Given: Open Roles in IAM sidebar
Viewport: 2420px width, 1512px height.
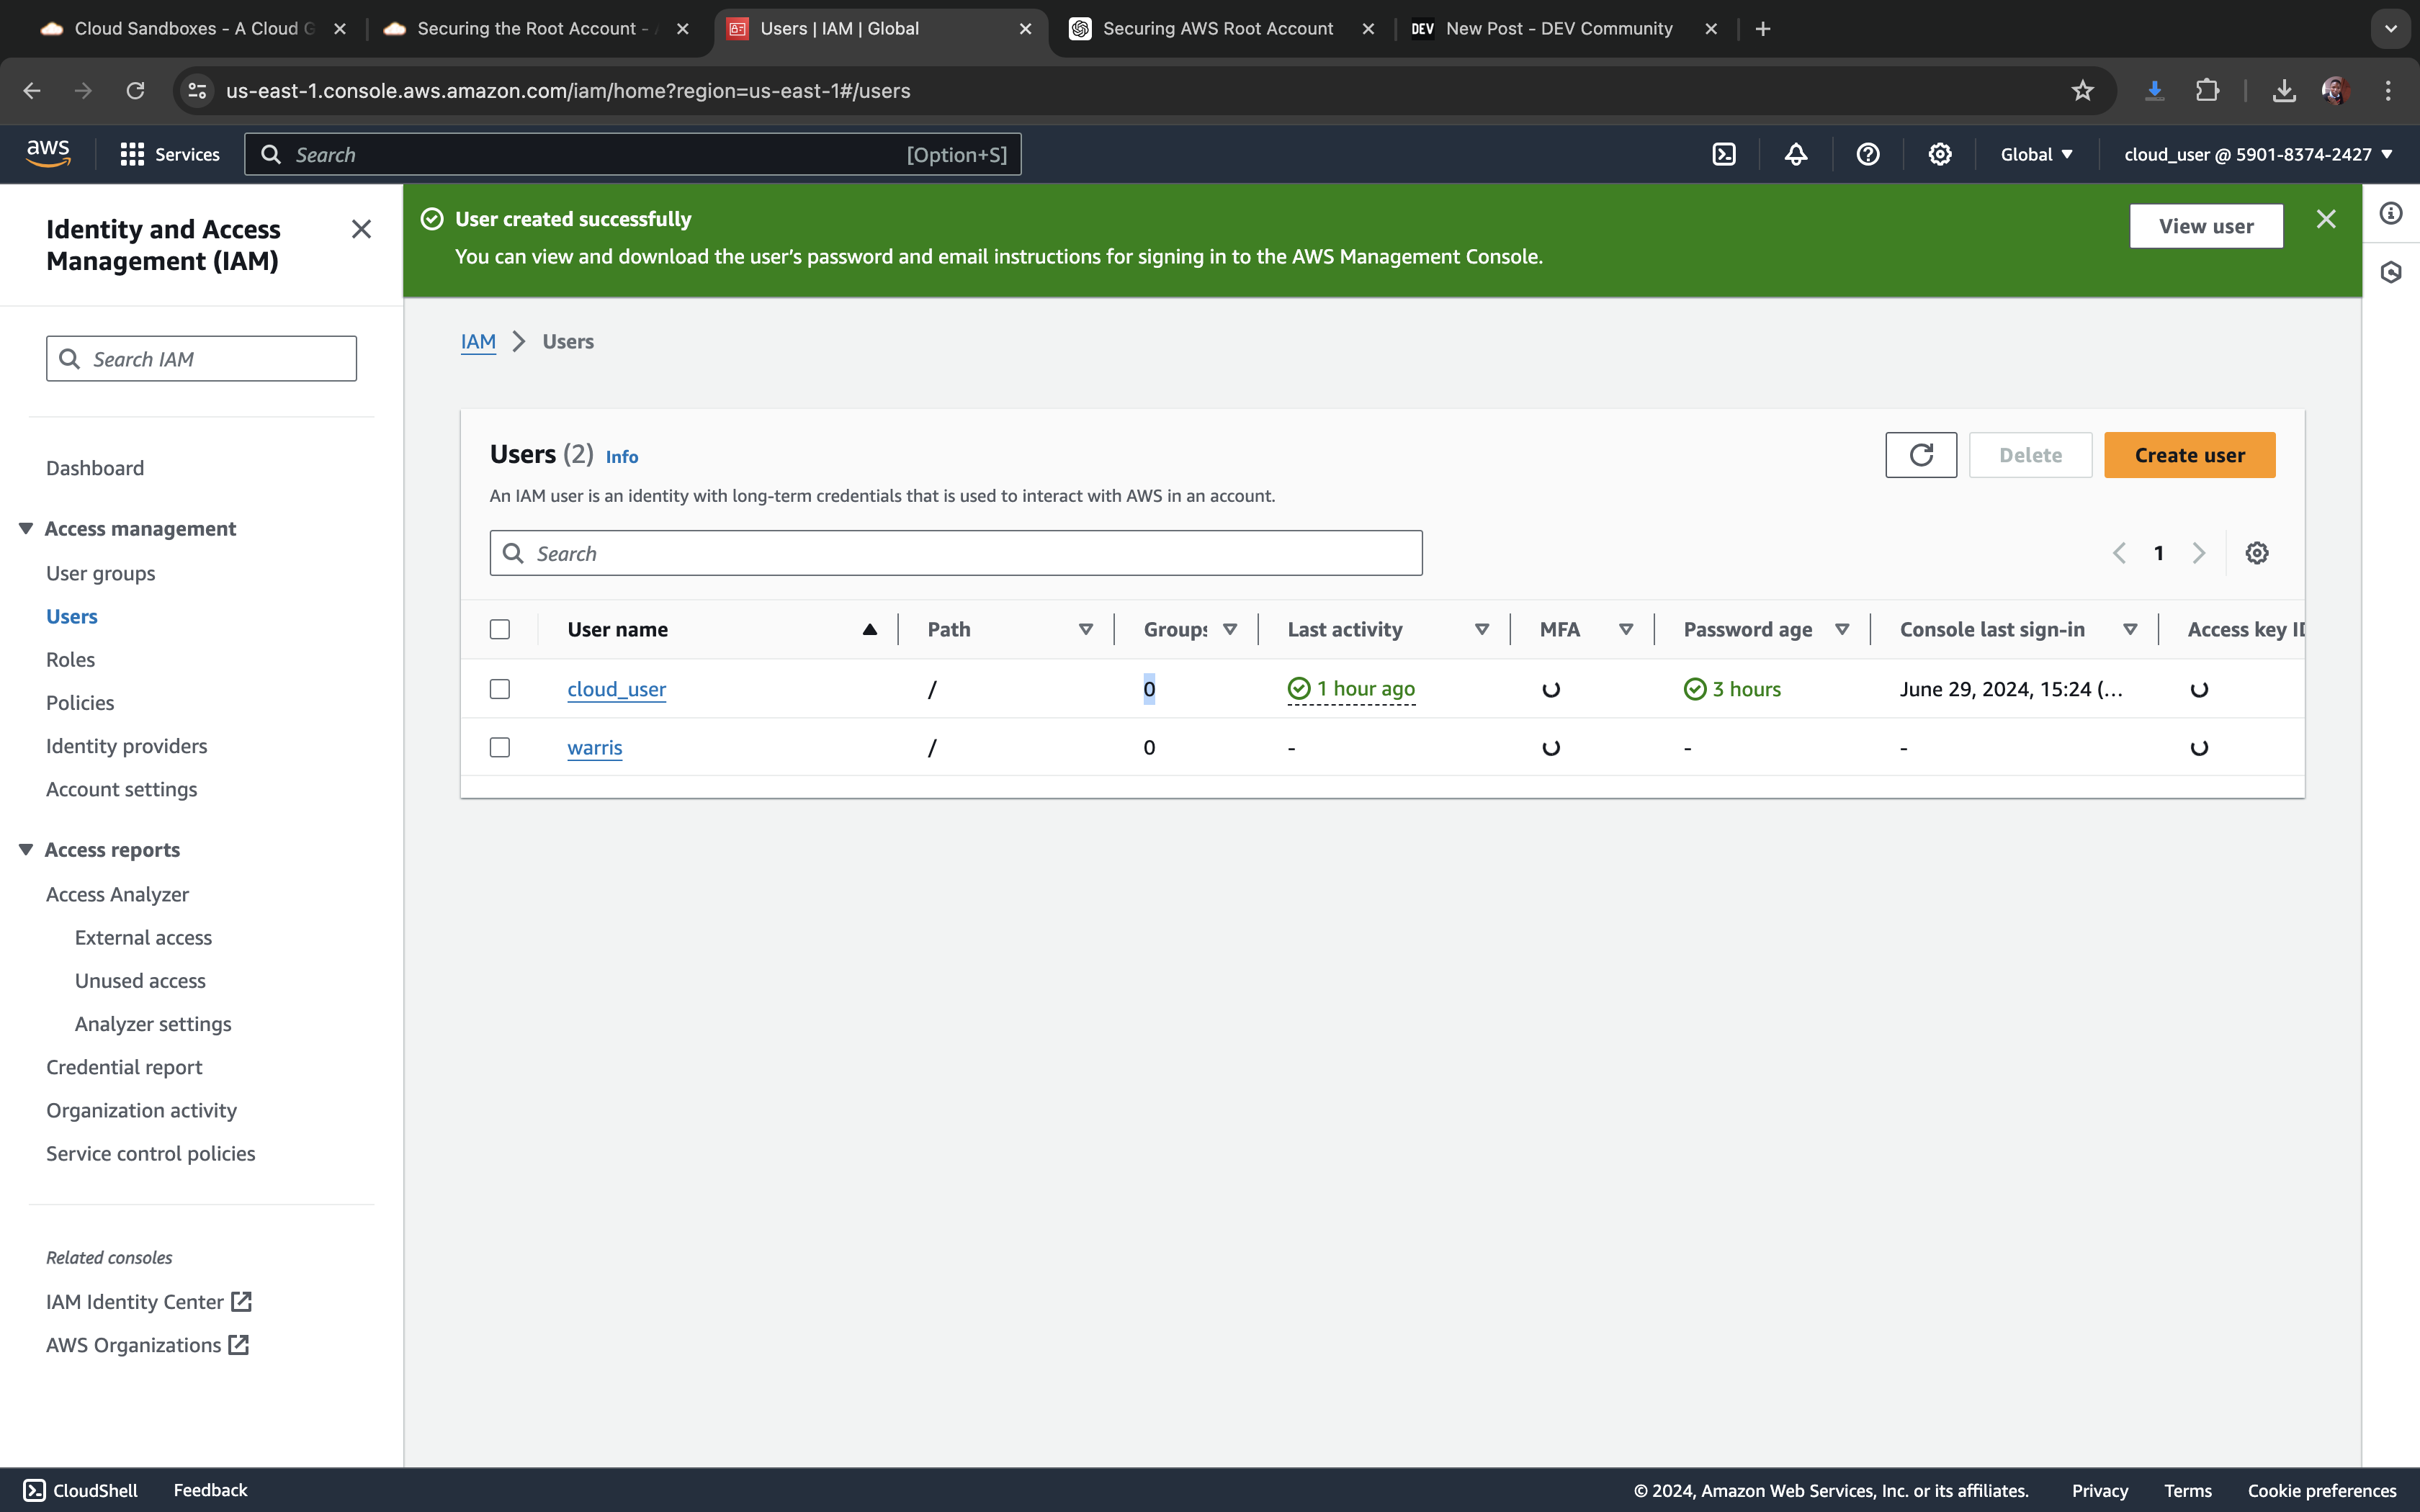Looking at the screenshot, I should point(70,659).
